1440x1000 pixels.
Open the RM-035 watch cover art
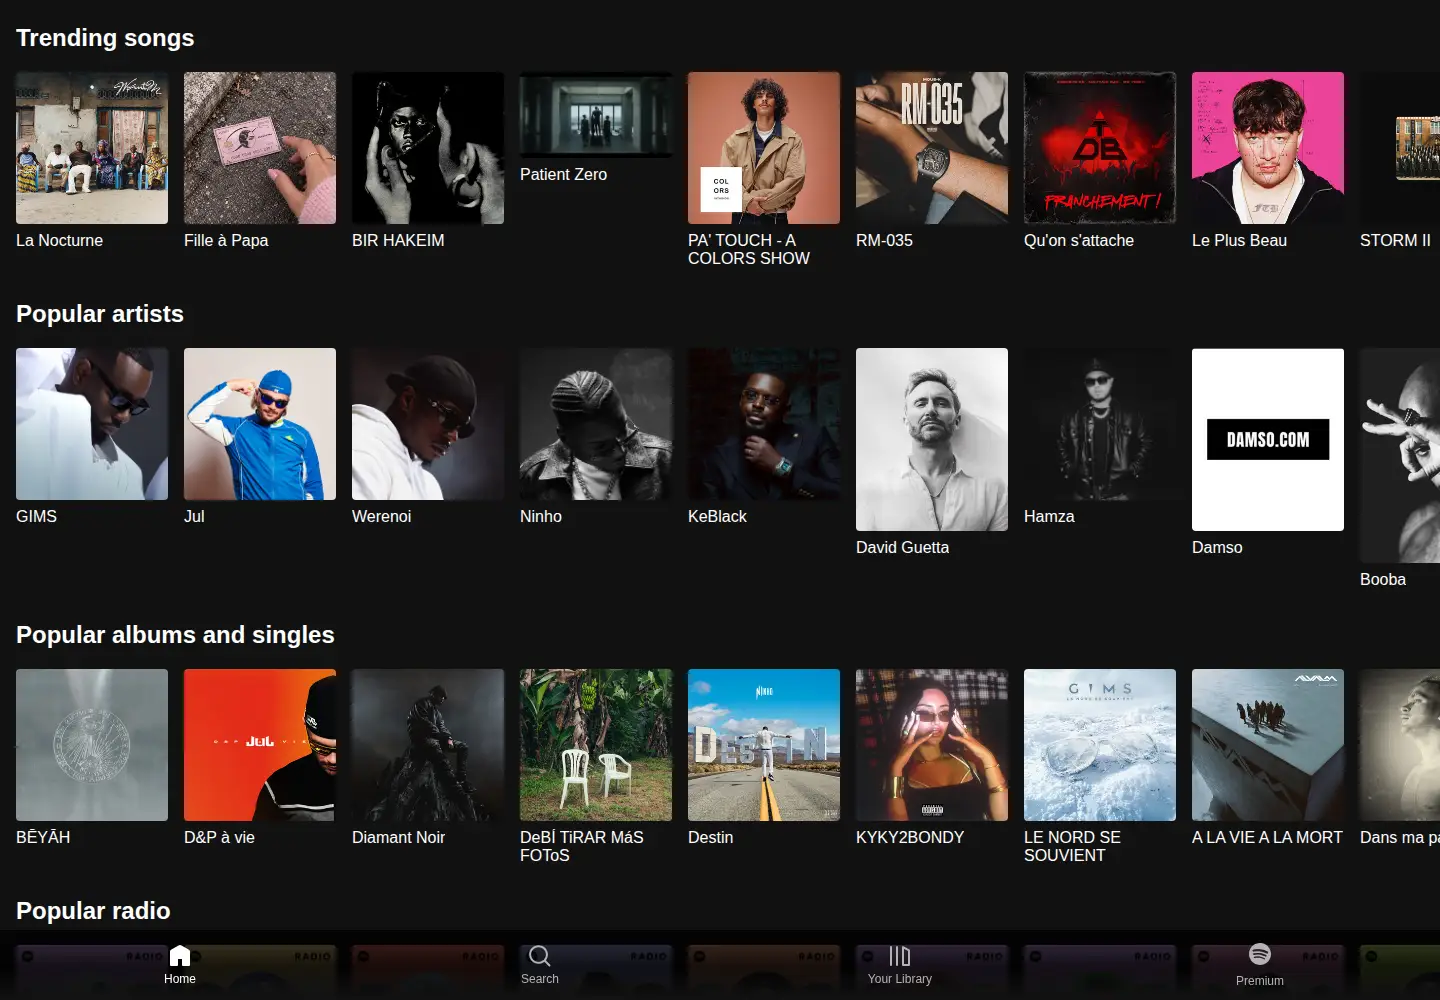click(932, 148)
